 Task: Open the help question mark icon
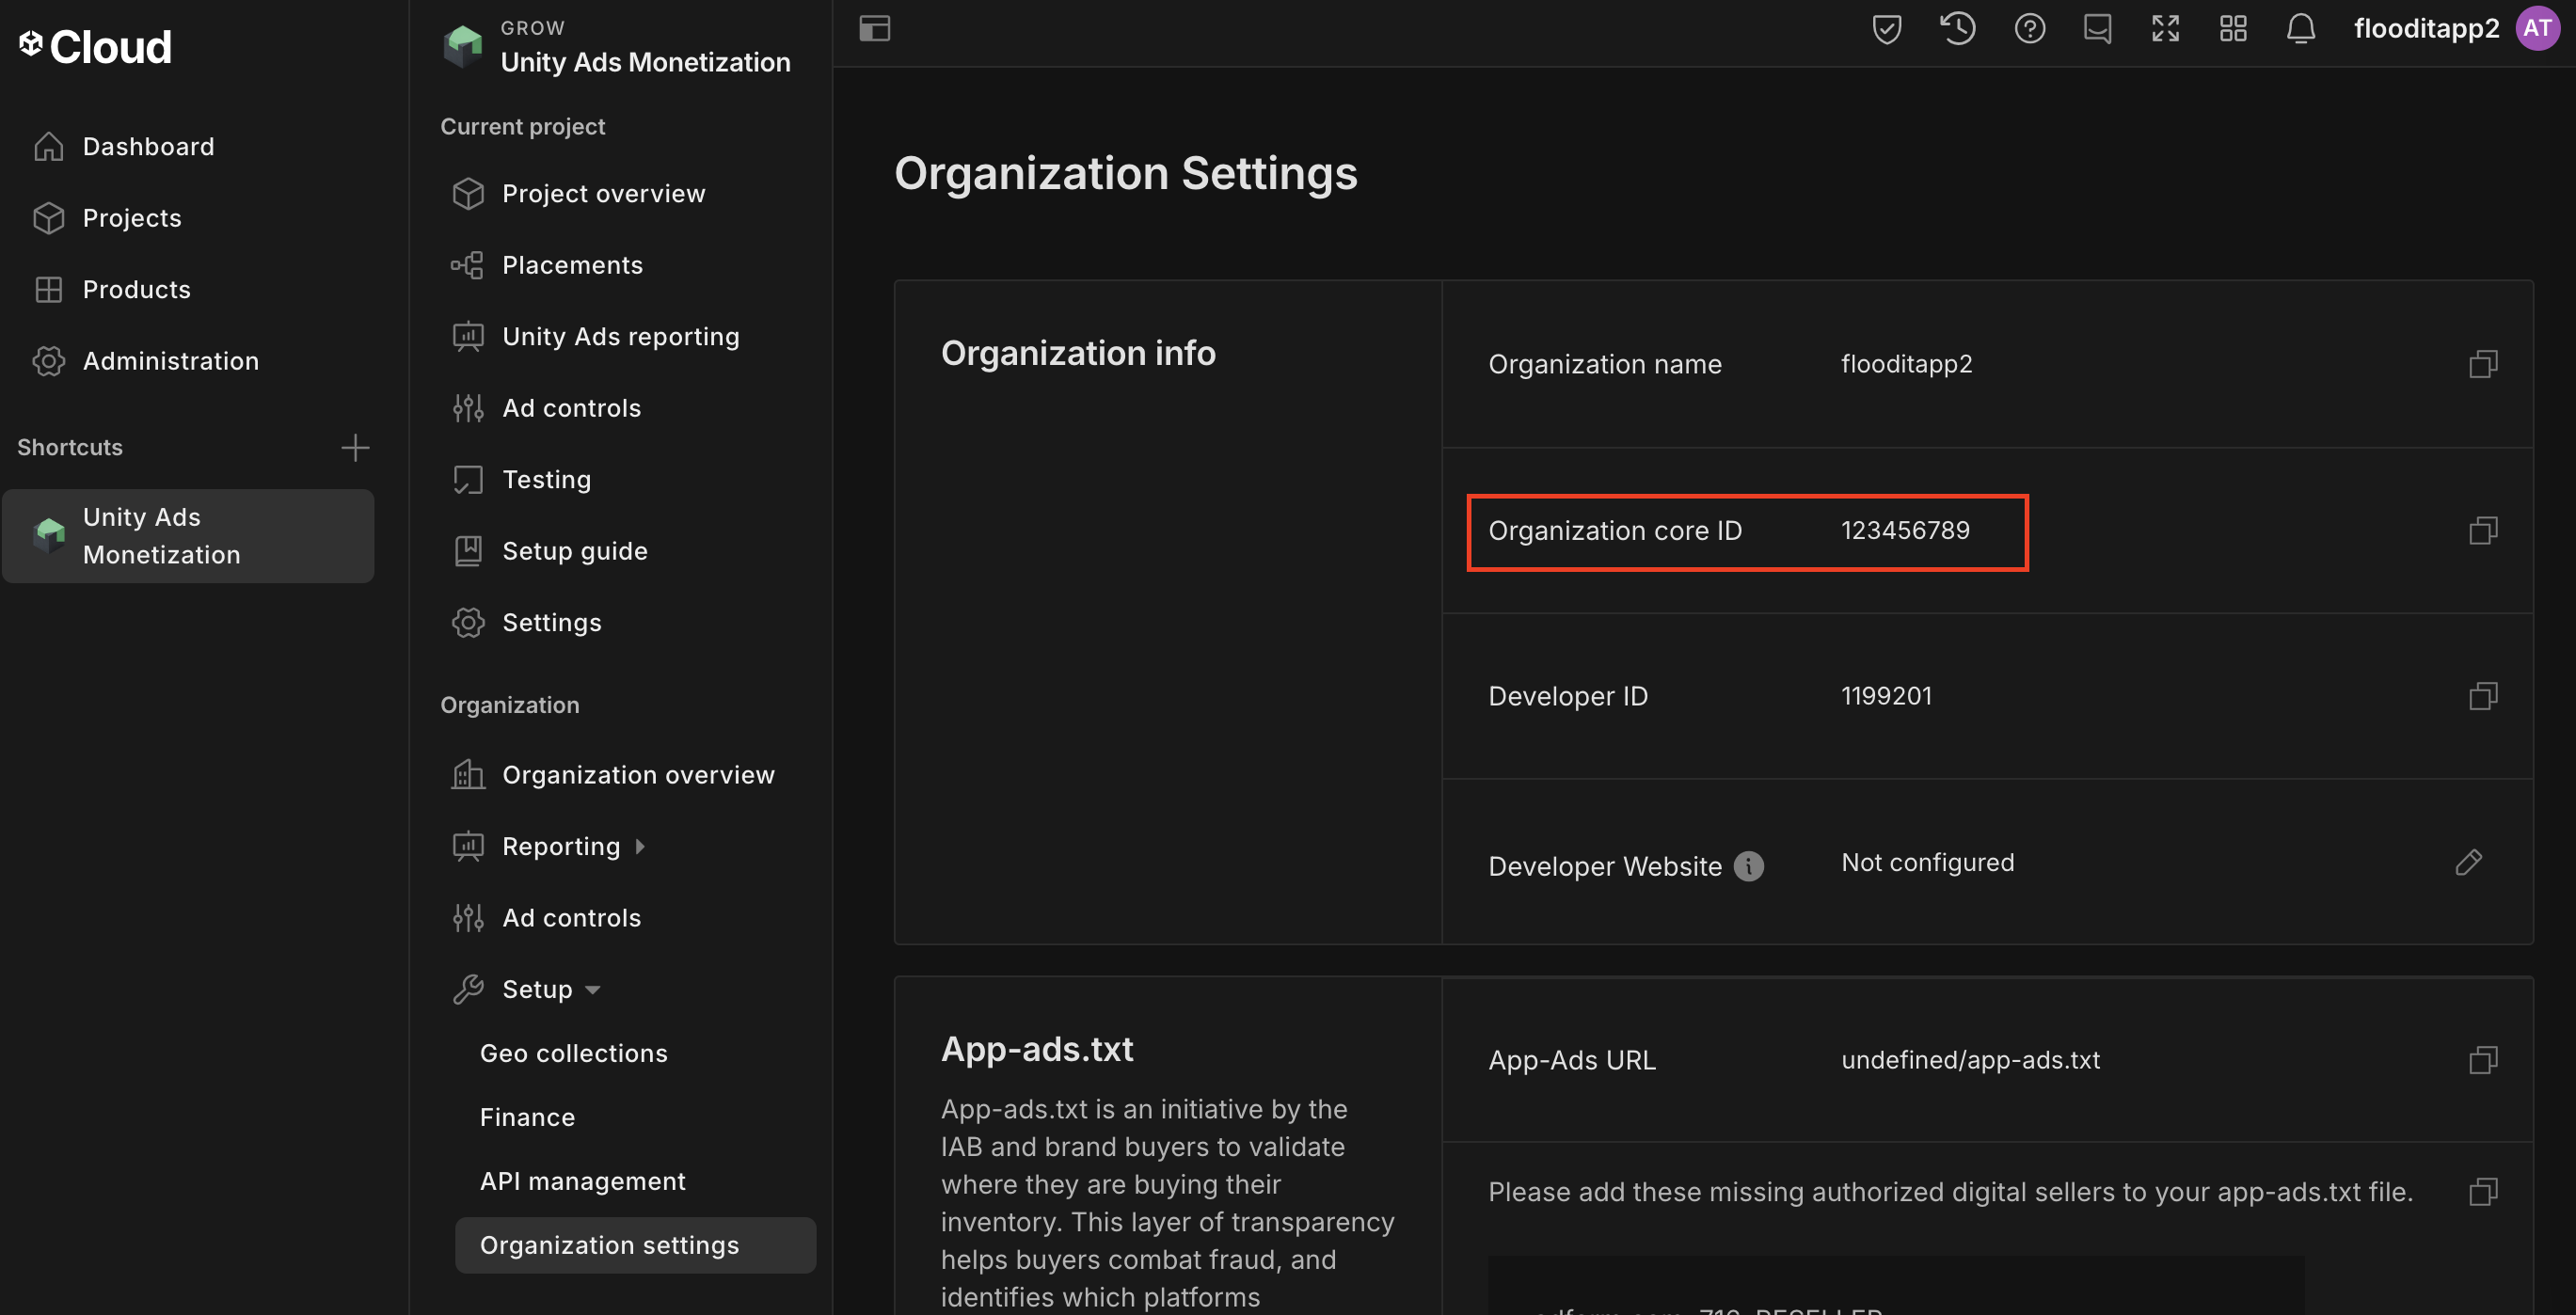[x=2029, y=28]
